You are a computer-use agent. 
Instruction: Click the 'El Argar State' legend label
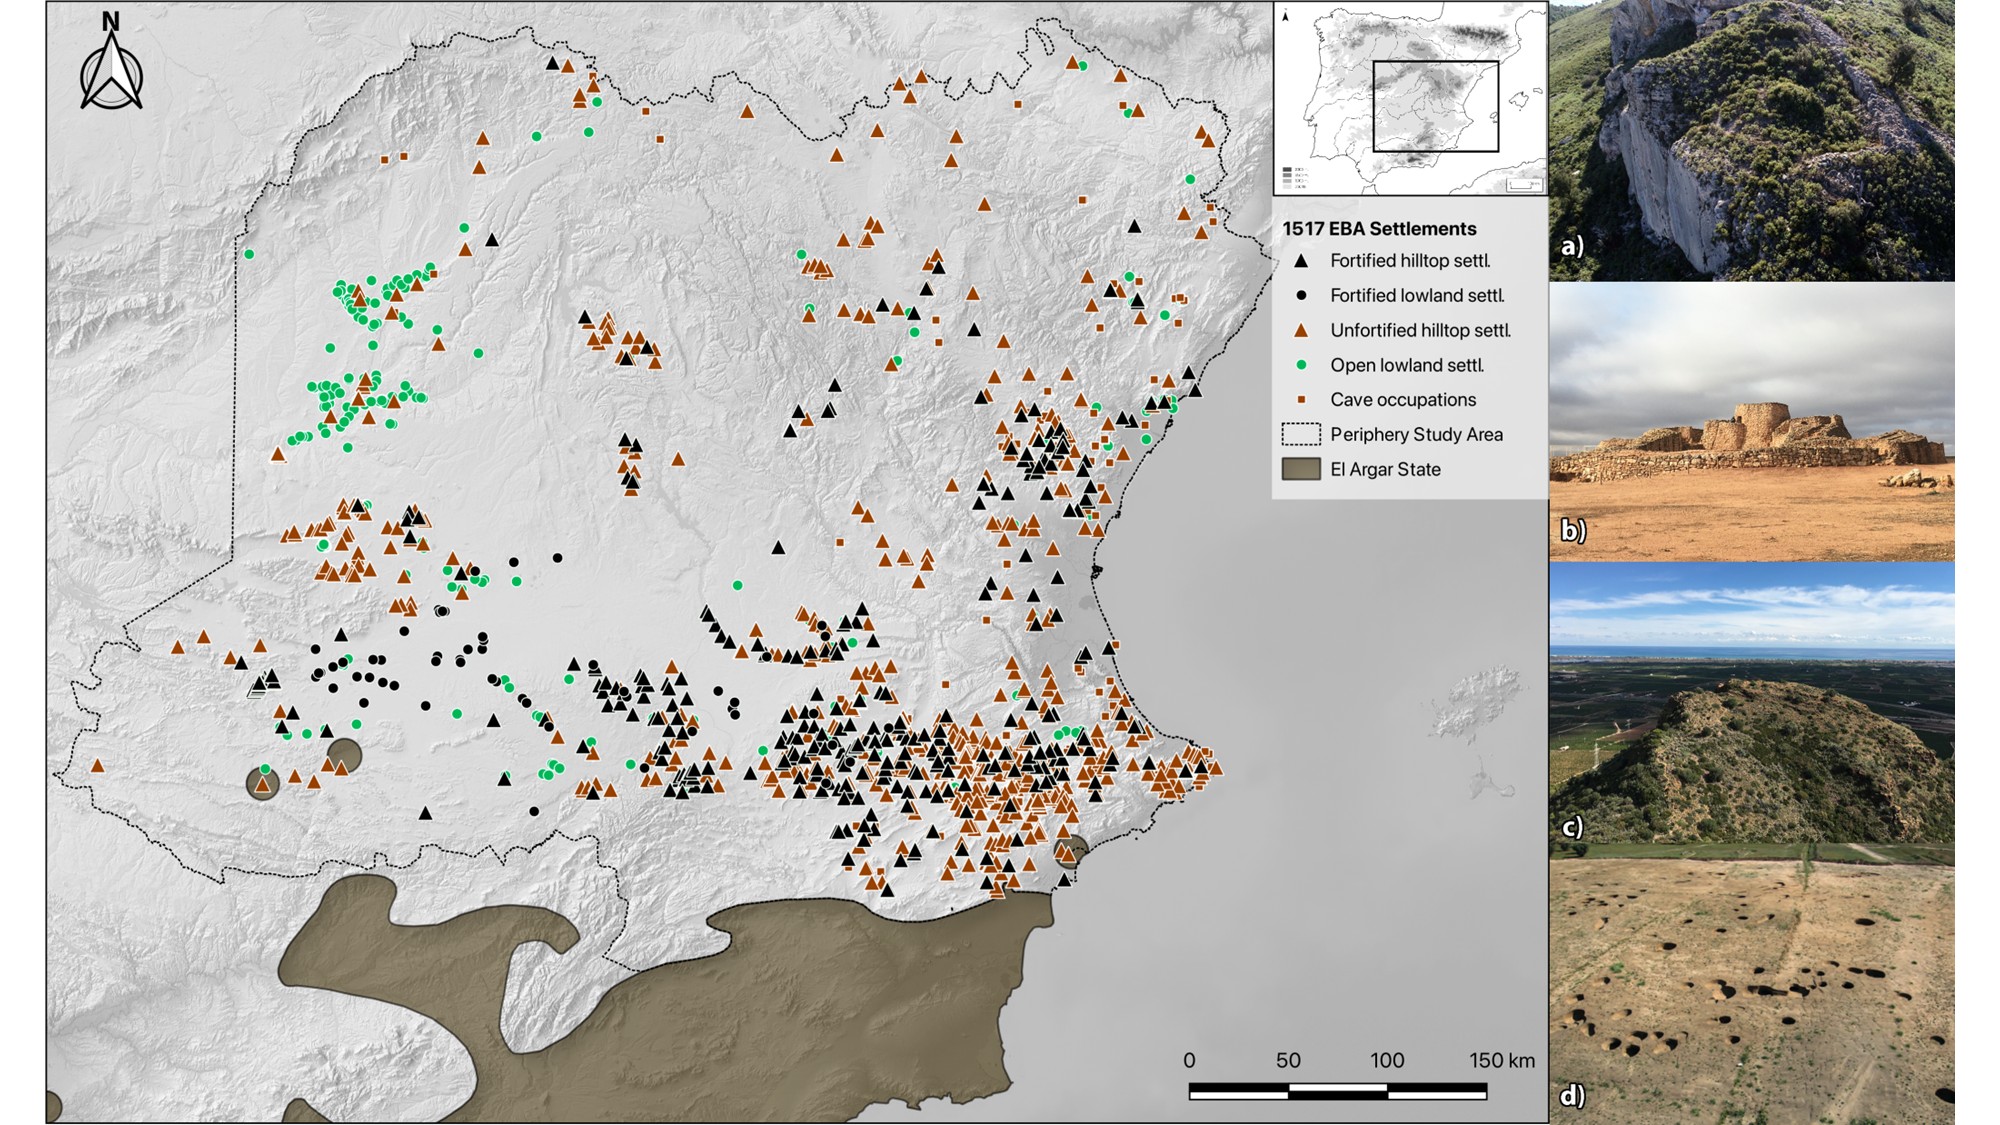click(1385, 469)
